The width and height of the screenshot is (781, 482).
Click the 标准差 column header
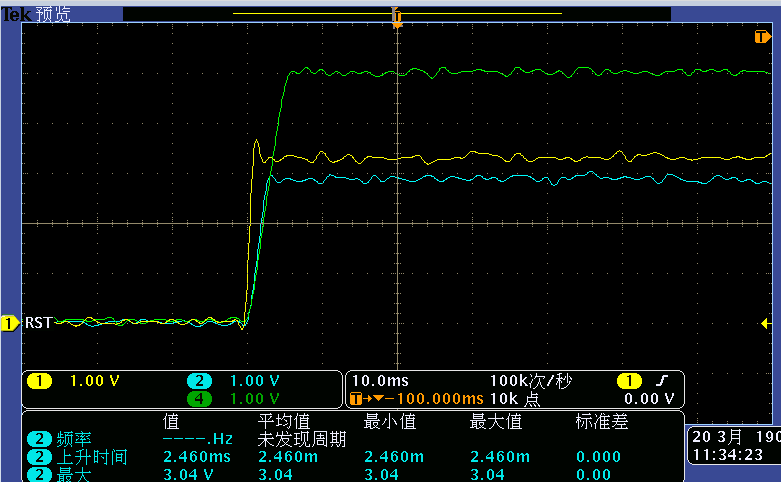tap(602, 422)
